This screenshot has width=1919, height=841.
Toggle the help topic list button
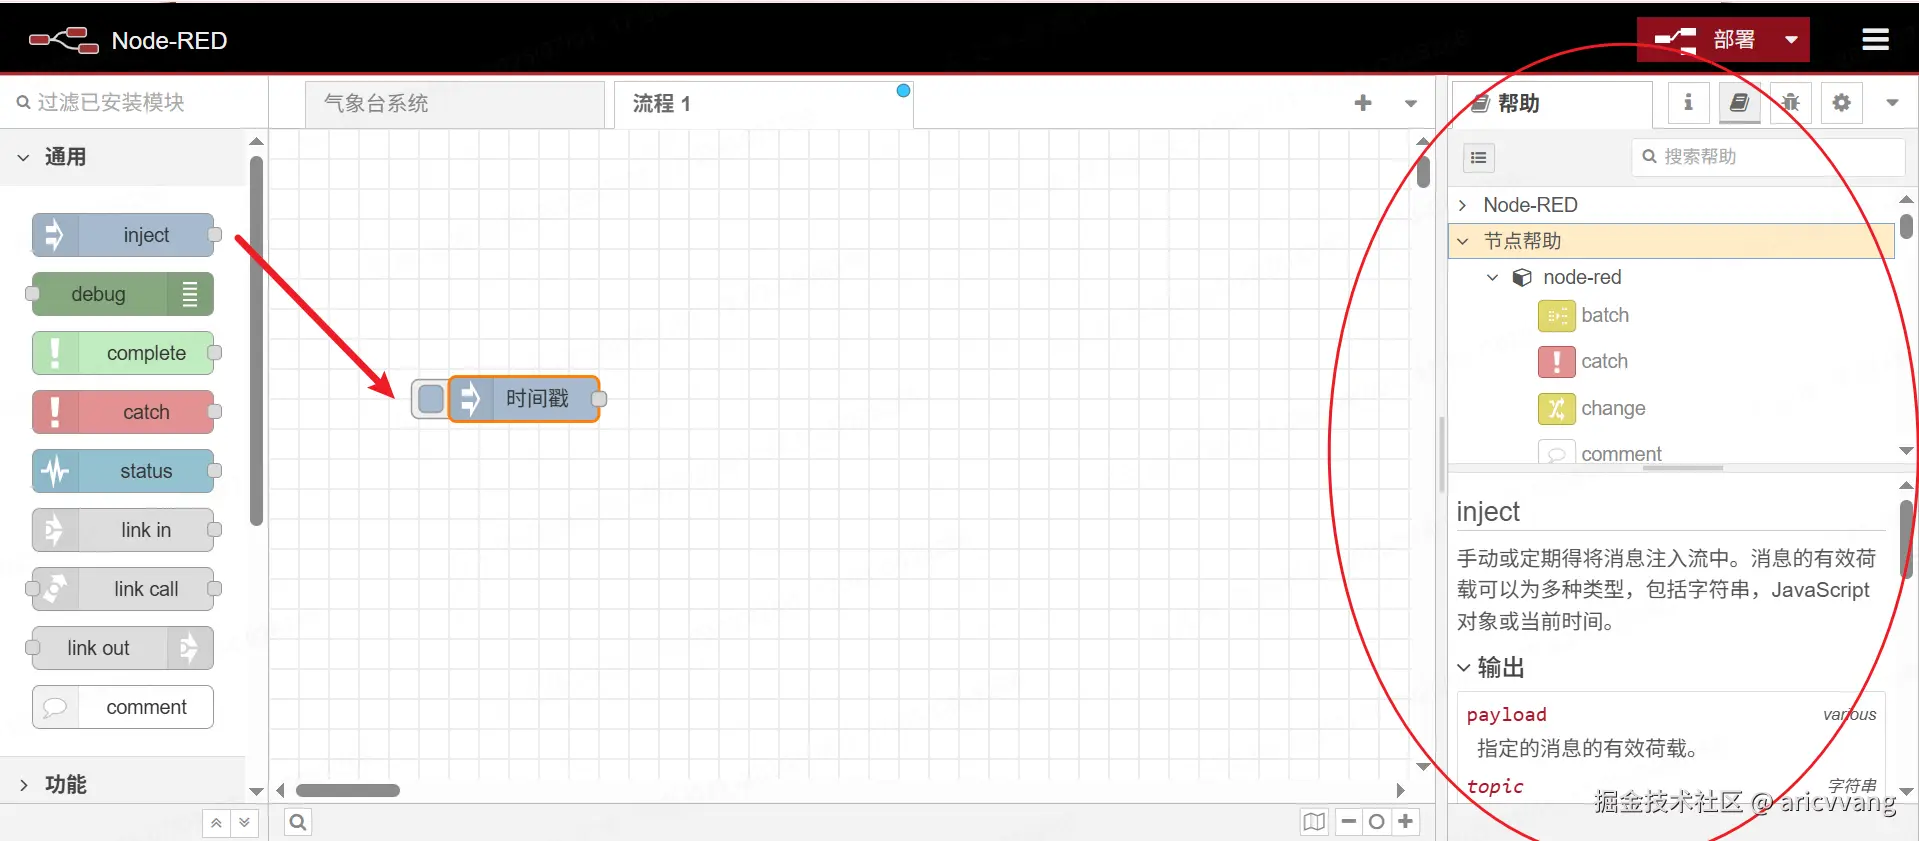(x=1479, y=158)
